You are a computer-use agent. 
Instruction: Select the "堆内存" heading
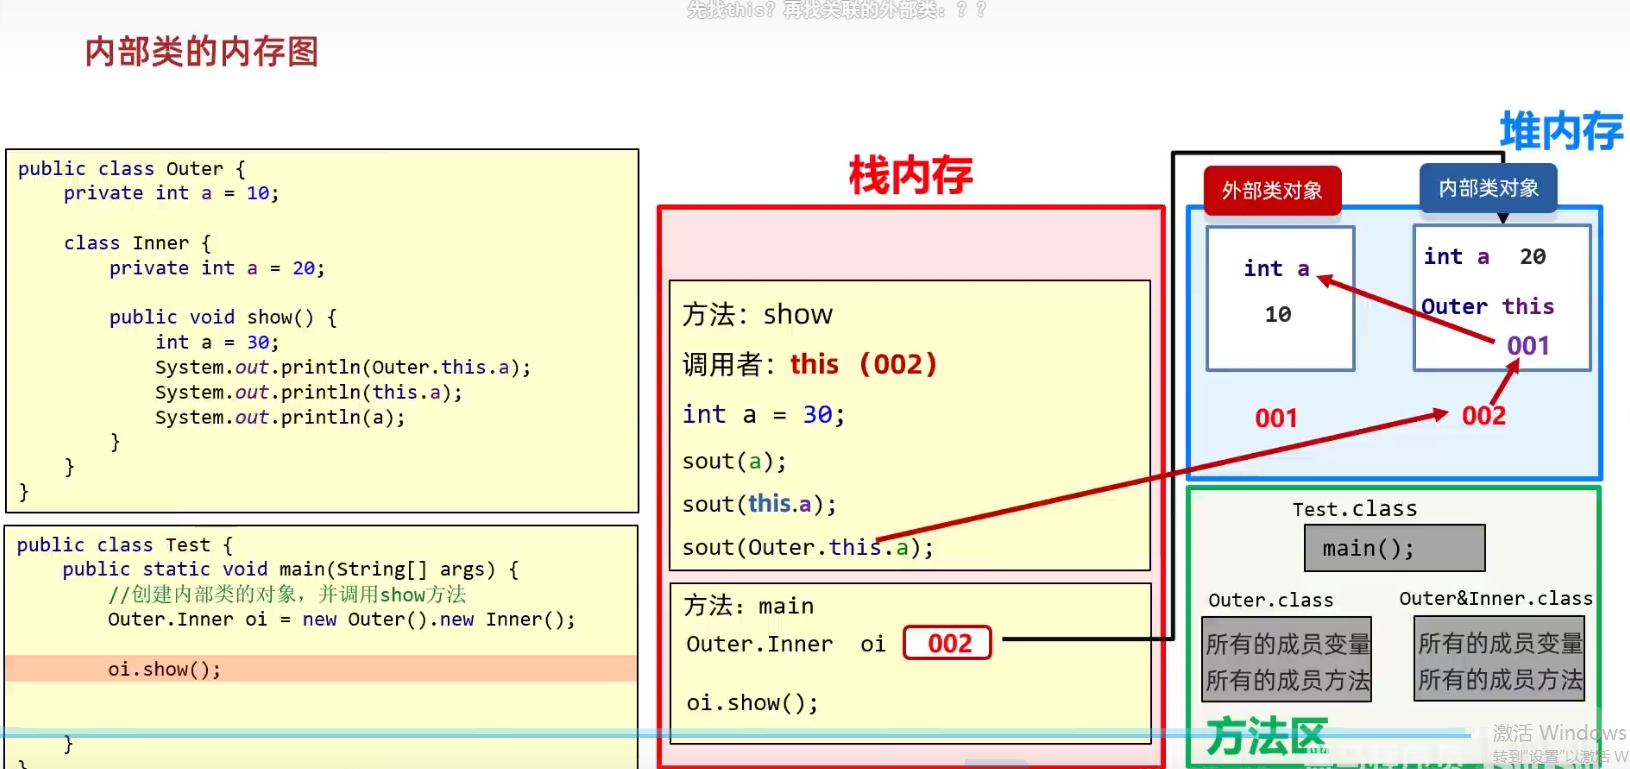point(1561,131)
